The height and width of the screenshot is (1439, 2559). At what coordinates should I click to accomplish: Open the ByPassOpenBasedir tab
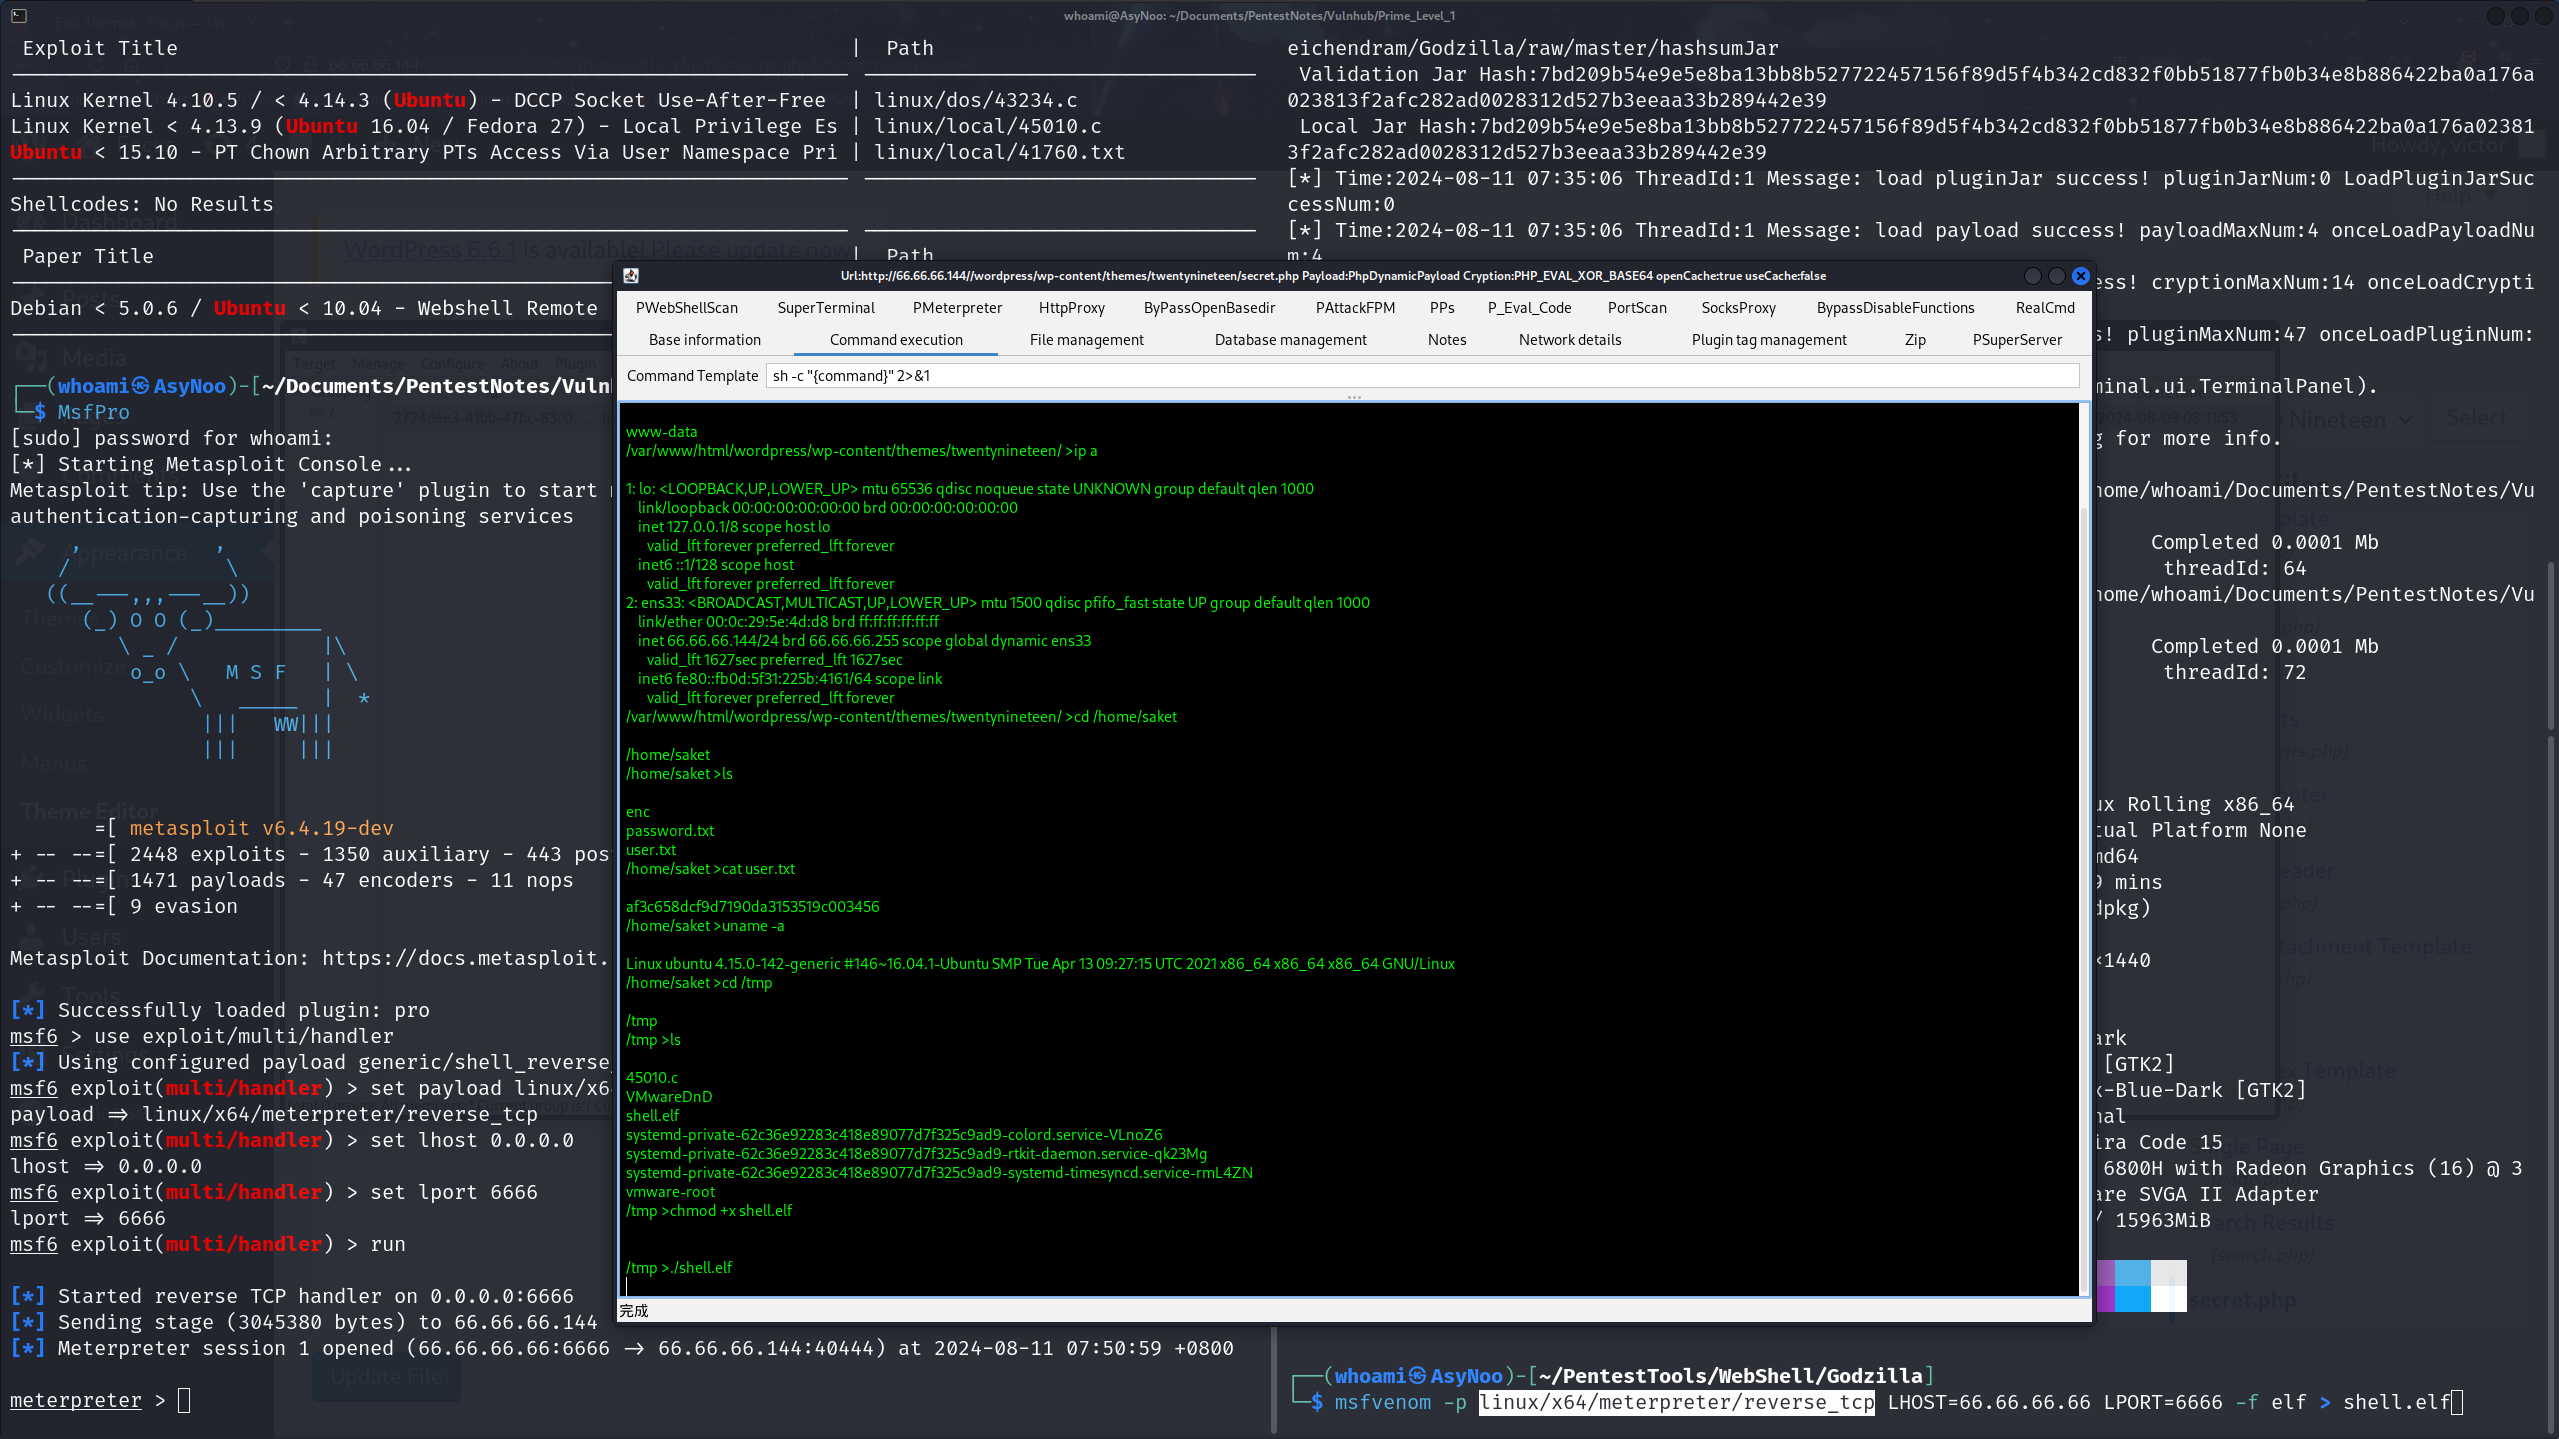pos(1209,308)
